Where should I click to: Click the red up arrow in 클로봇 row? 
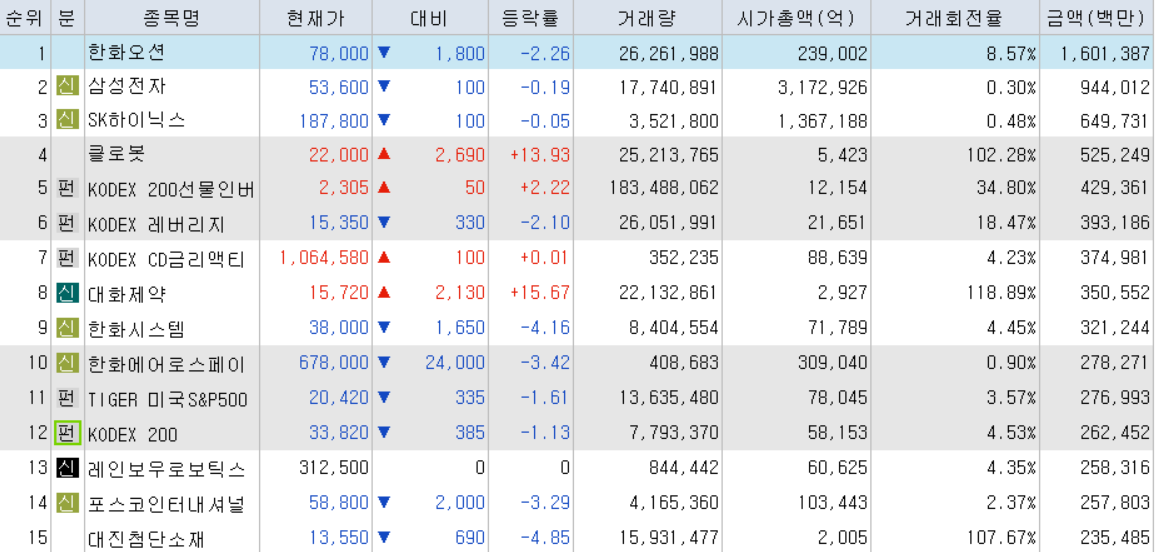click(383, 154)
